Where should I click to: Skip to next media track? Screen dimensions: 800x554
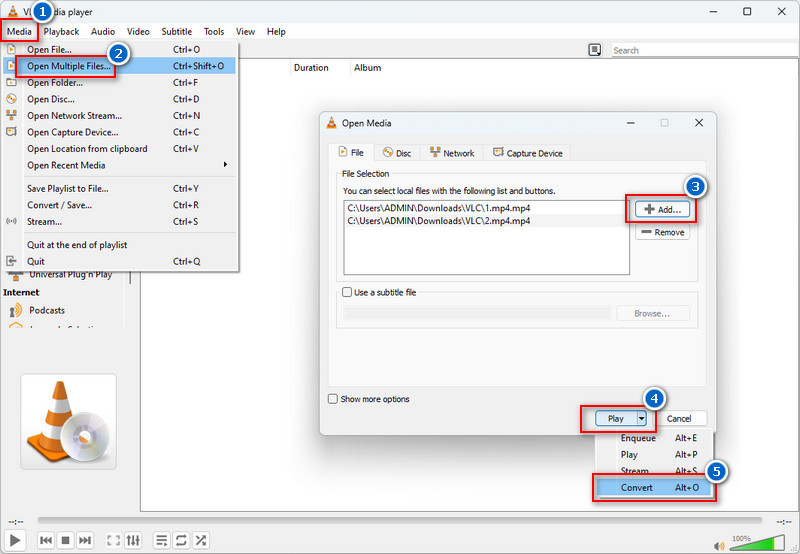click(x=85, y=540)
